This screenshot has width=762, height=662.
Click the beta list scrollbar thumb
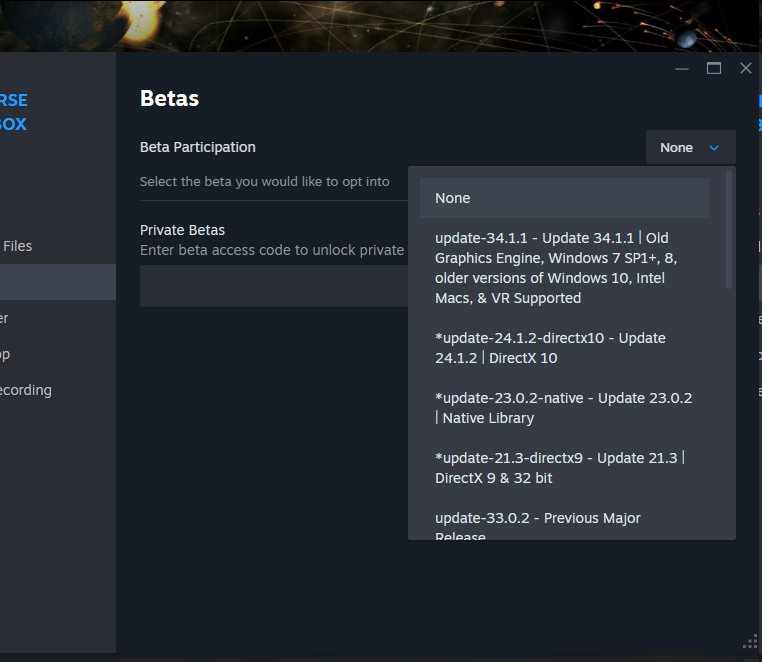coord(728,229)
